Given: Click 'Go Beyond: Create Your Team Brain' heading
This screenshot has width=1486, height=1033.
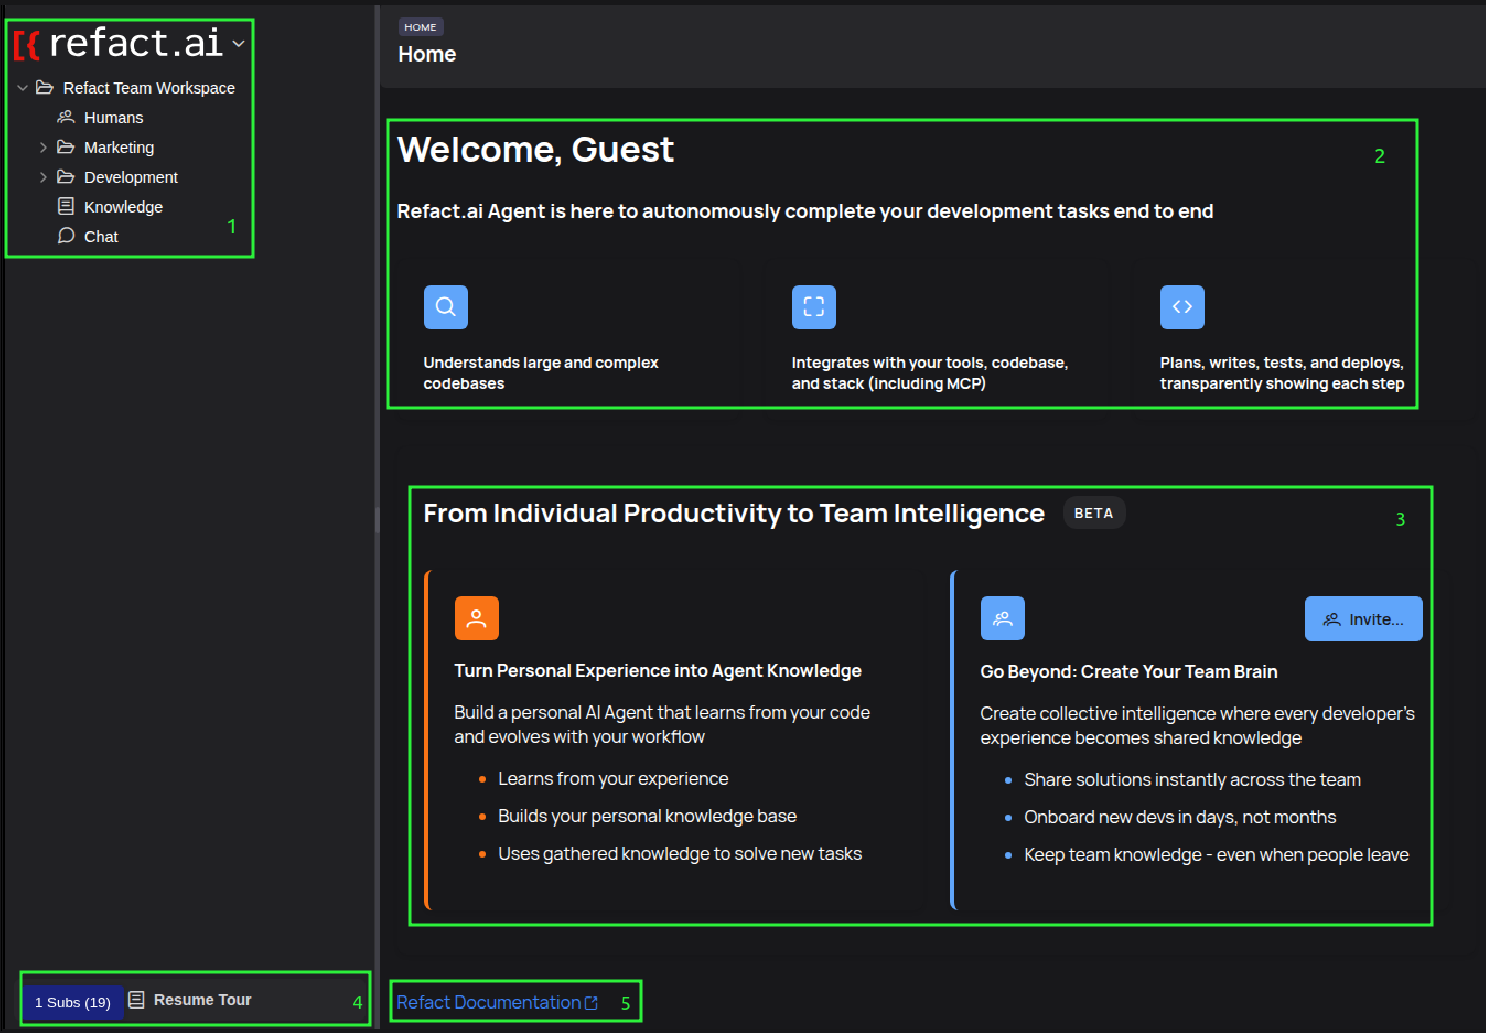Looking at the screenshot, I should tap(1129, 672).
